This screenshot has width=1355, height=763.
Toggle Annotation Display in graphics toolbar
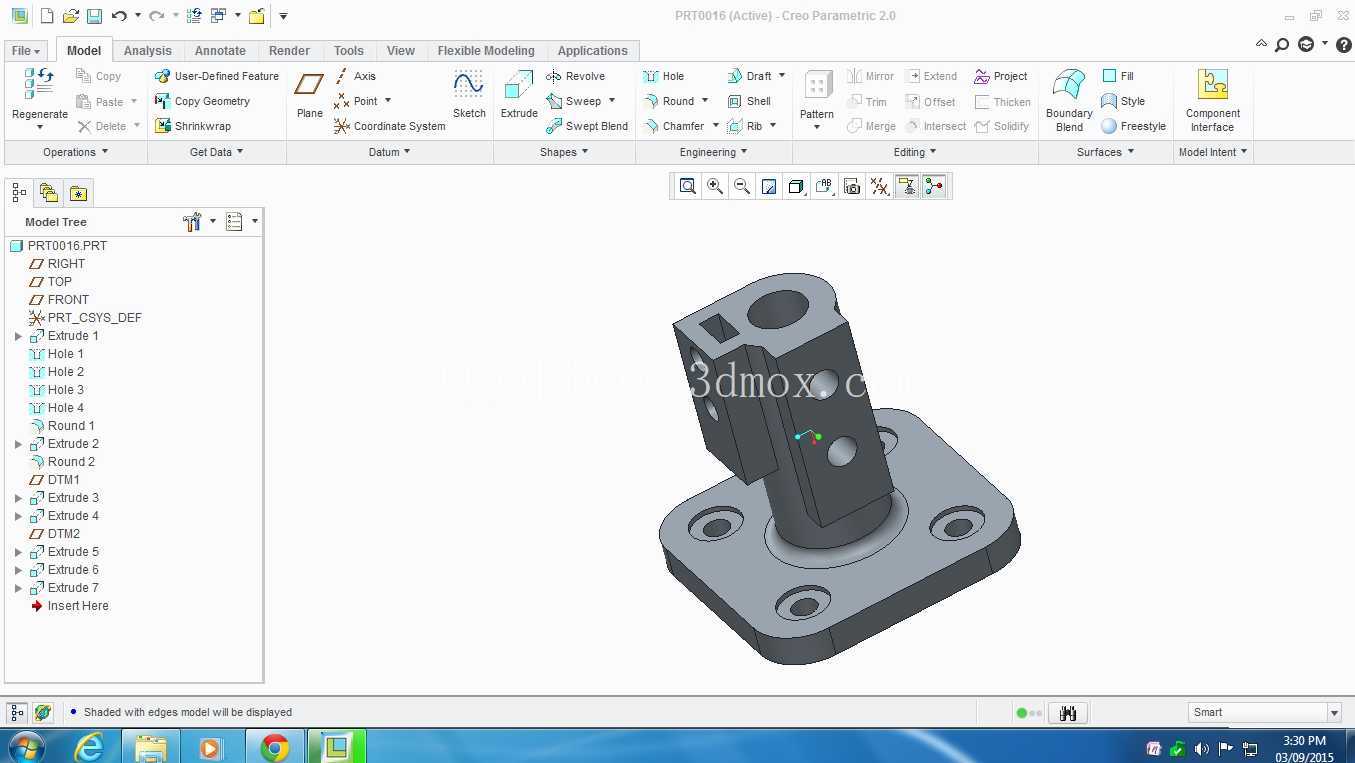(x=907, y=186)
